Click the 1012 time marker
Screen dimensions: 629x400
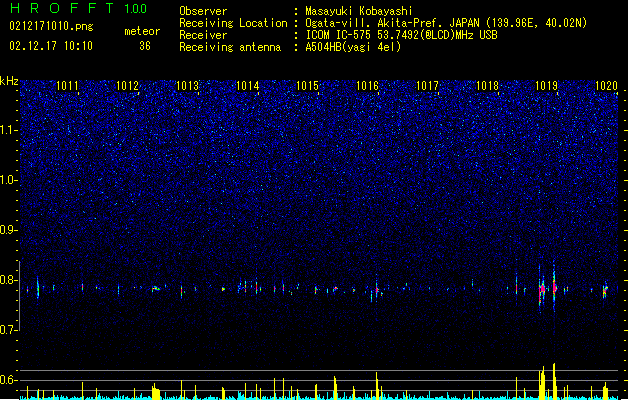pyautogui.click(x=127, y=86)
